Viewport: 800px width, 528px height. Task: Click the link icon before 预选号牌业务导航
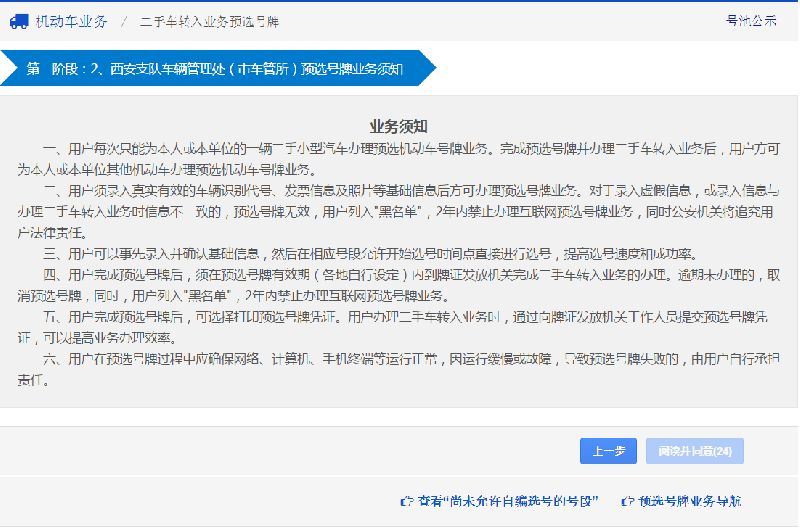pyautogui.click(x=627, y=501)
